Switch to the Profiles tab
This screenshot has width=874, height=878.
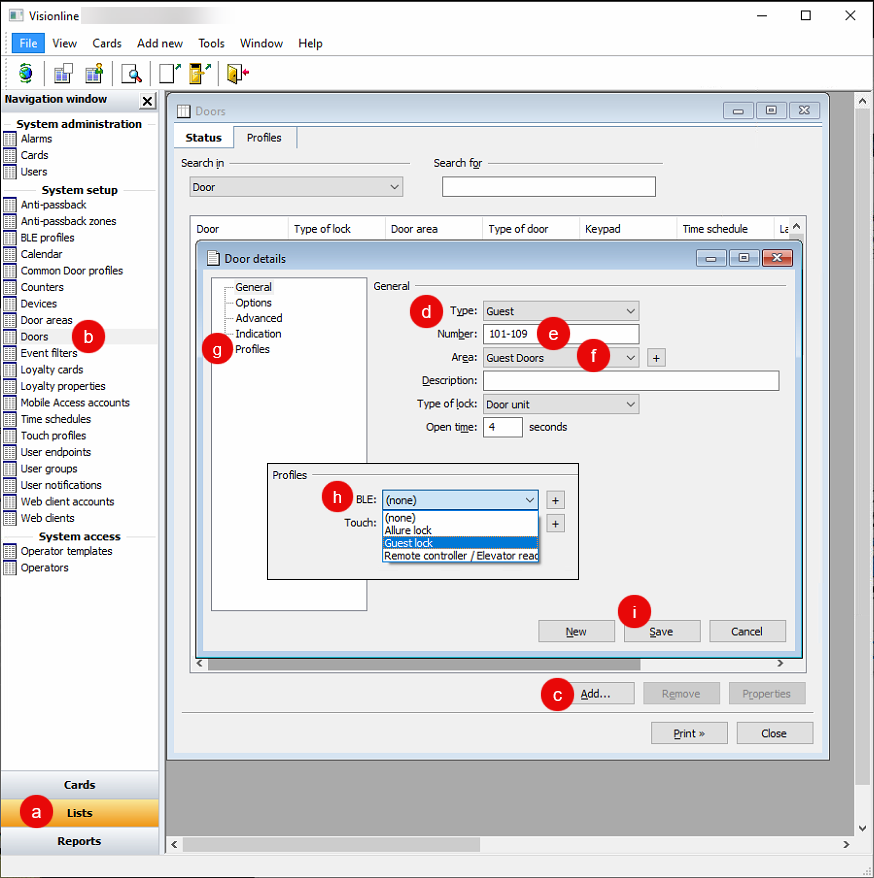click(264, 138)
